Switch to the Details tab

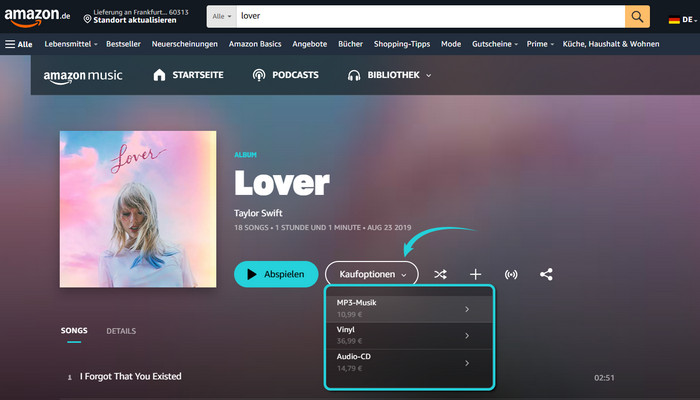[121, 331]
